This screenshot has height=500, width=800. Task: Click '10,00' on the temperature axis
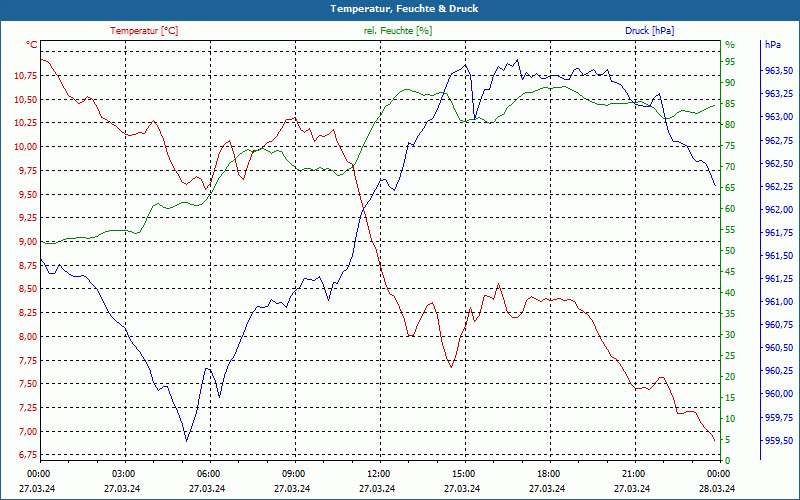point(26,147)
